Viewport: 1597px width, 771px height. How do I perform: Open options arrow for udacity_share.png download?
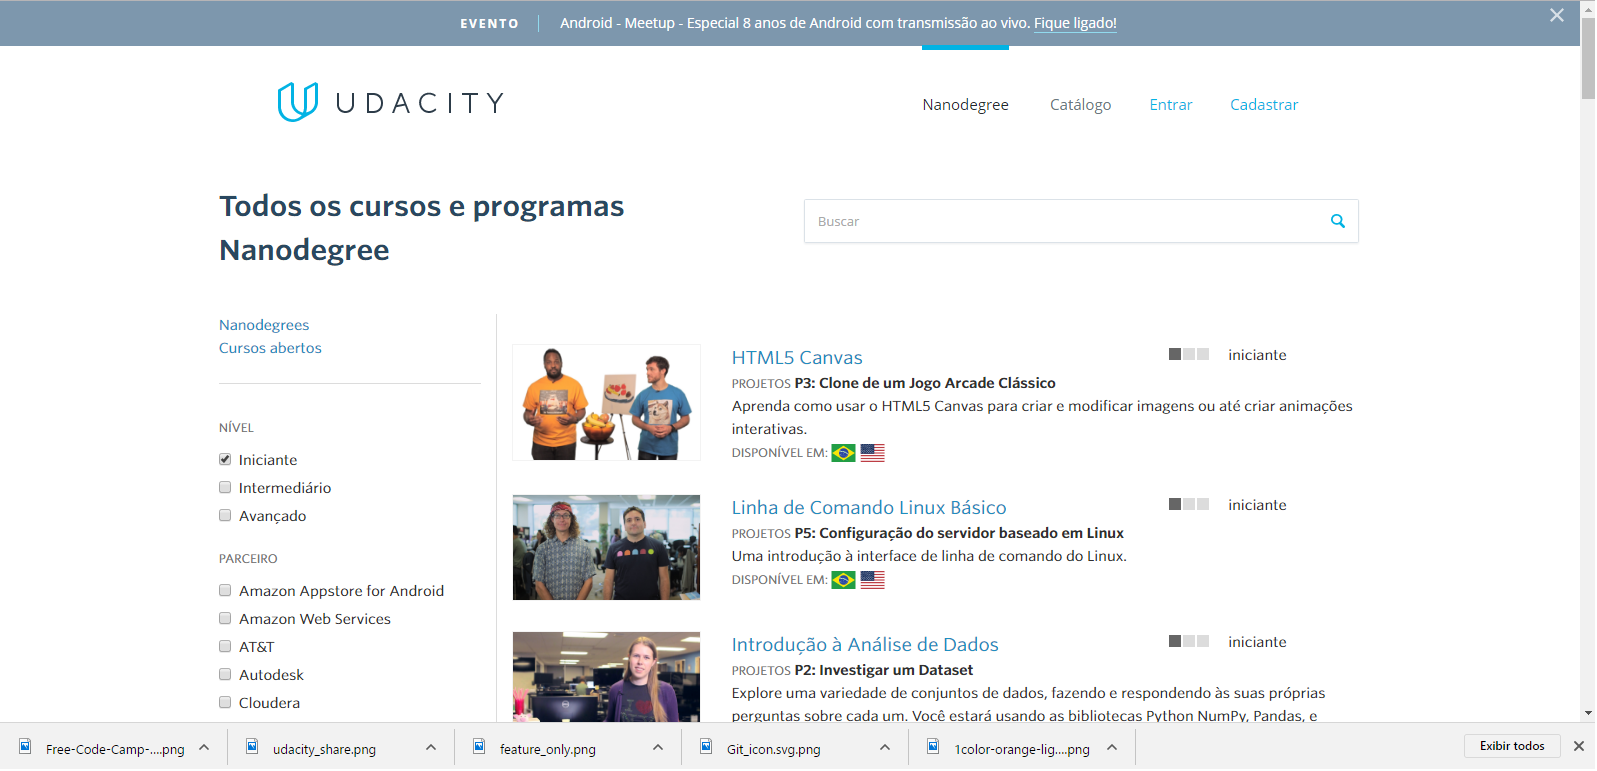[431, 747]
